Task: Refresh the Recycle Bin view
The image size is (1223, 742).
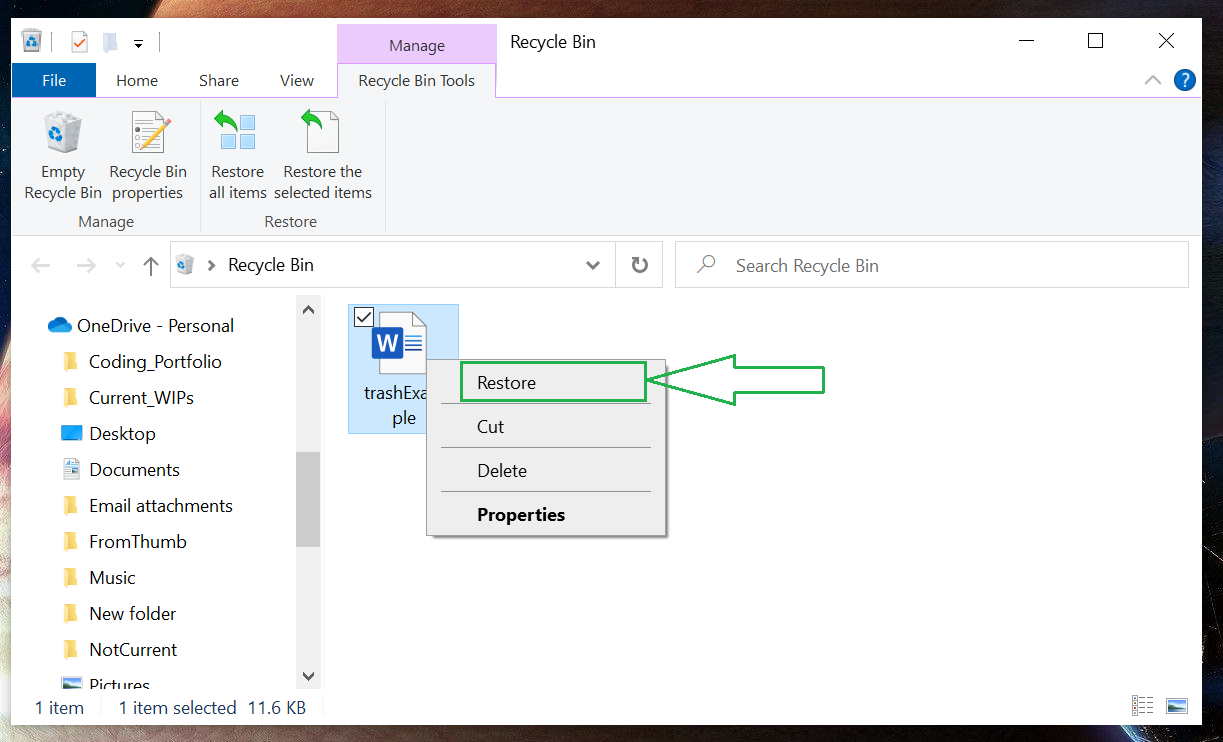Action: [x=640, y=265]
